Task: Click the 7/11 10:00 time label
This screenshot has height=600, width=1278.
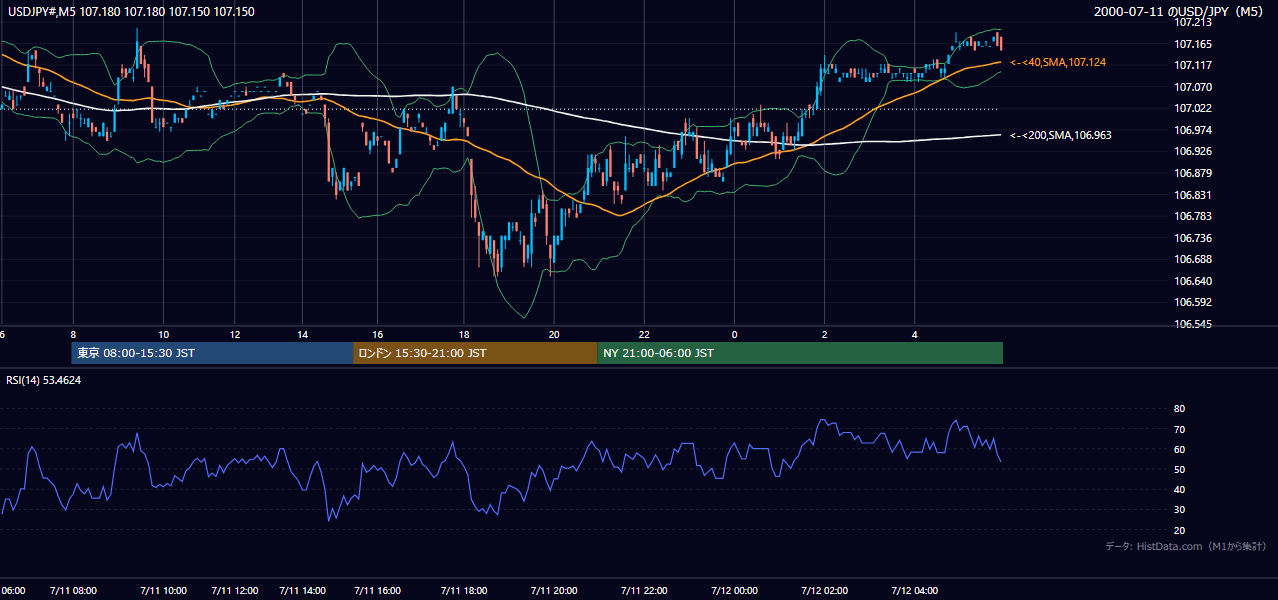Action: (163, 590)
